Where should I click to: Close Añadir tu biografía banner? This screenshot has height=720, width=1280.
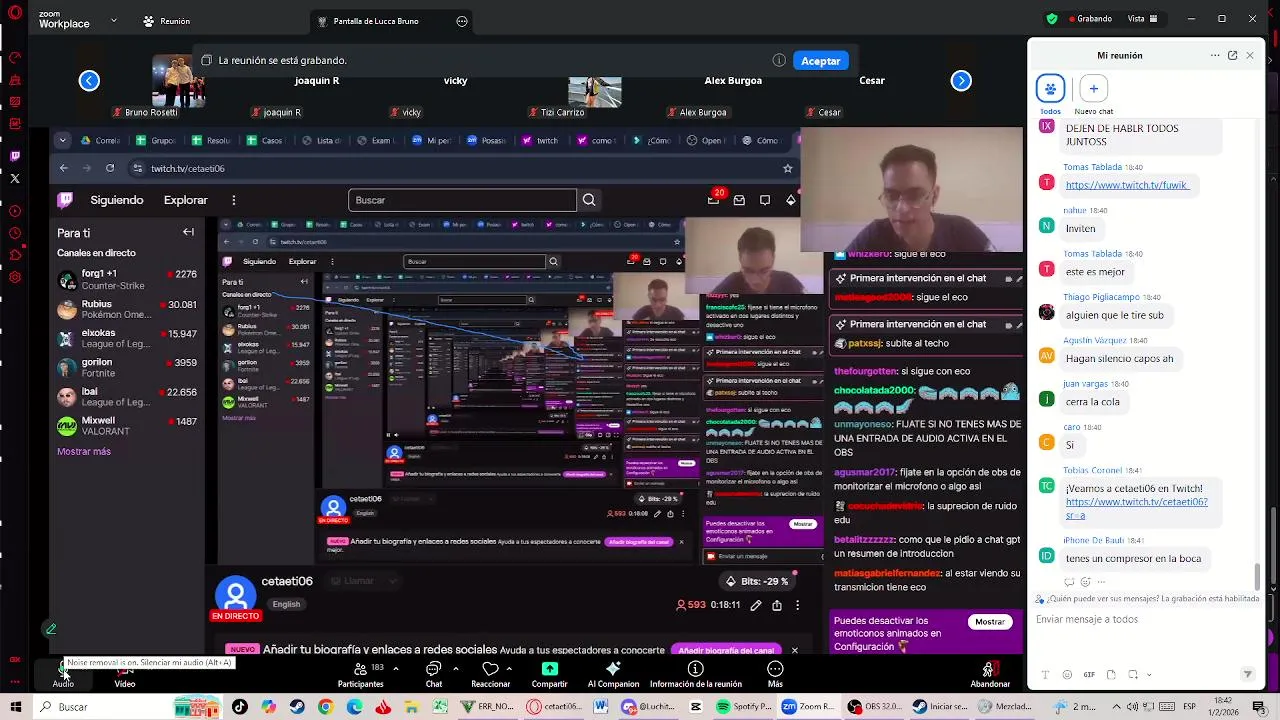pos(795,650)
